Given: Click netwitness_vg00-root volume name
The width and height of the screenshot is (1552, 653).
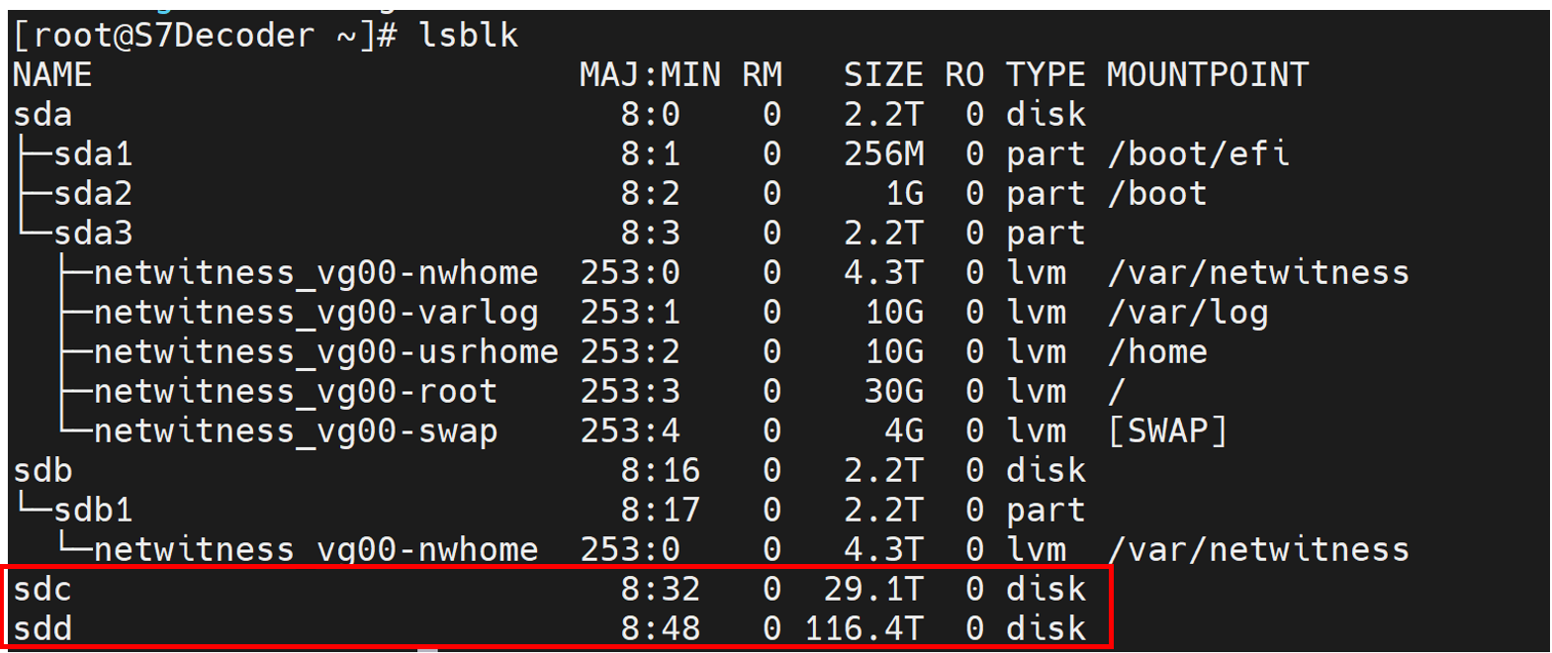Looking at the screenshot, I should [x=295, y=392].
